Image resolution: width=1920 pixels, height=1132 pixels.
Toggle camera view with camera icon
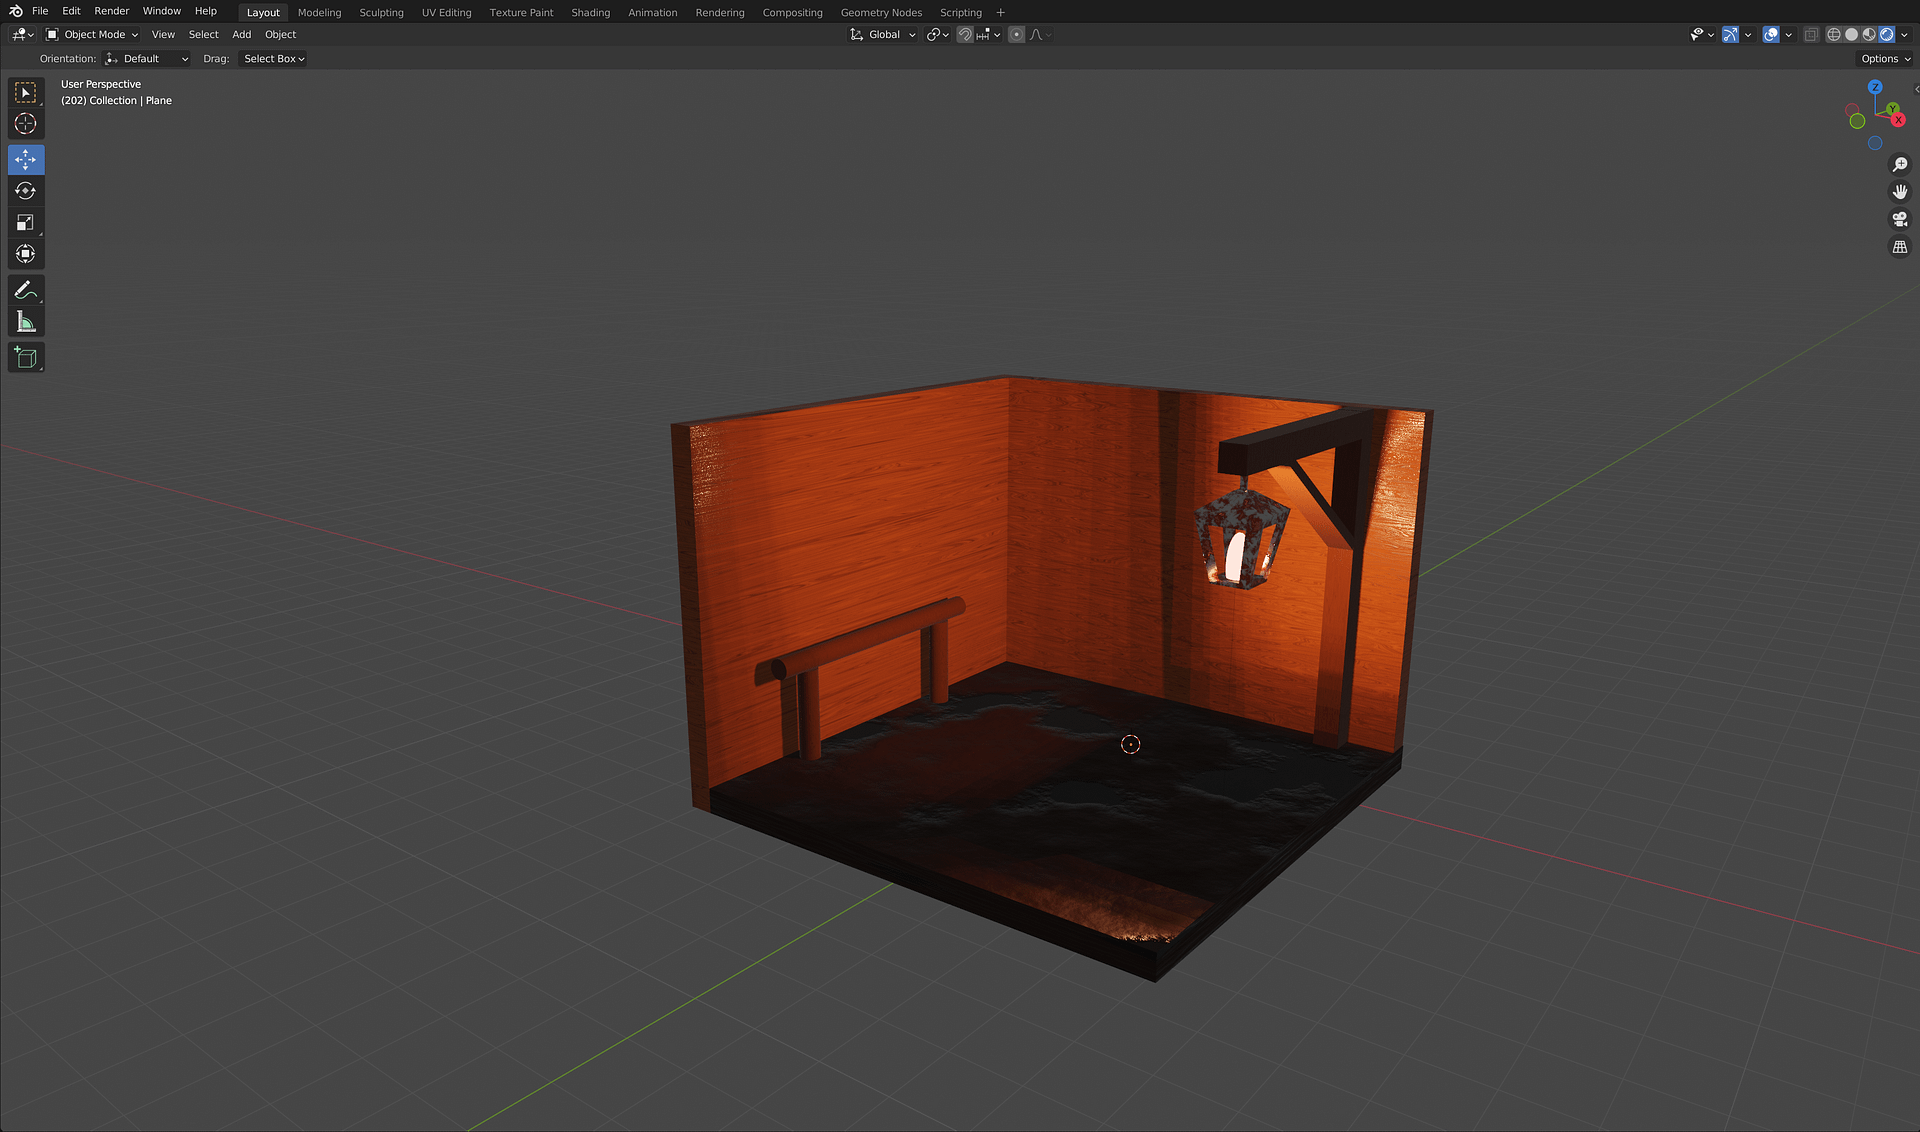1899,219
